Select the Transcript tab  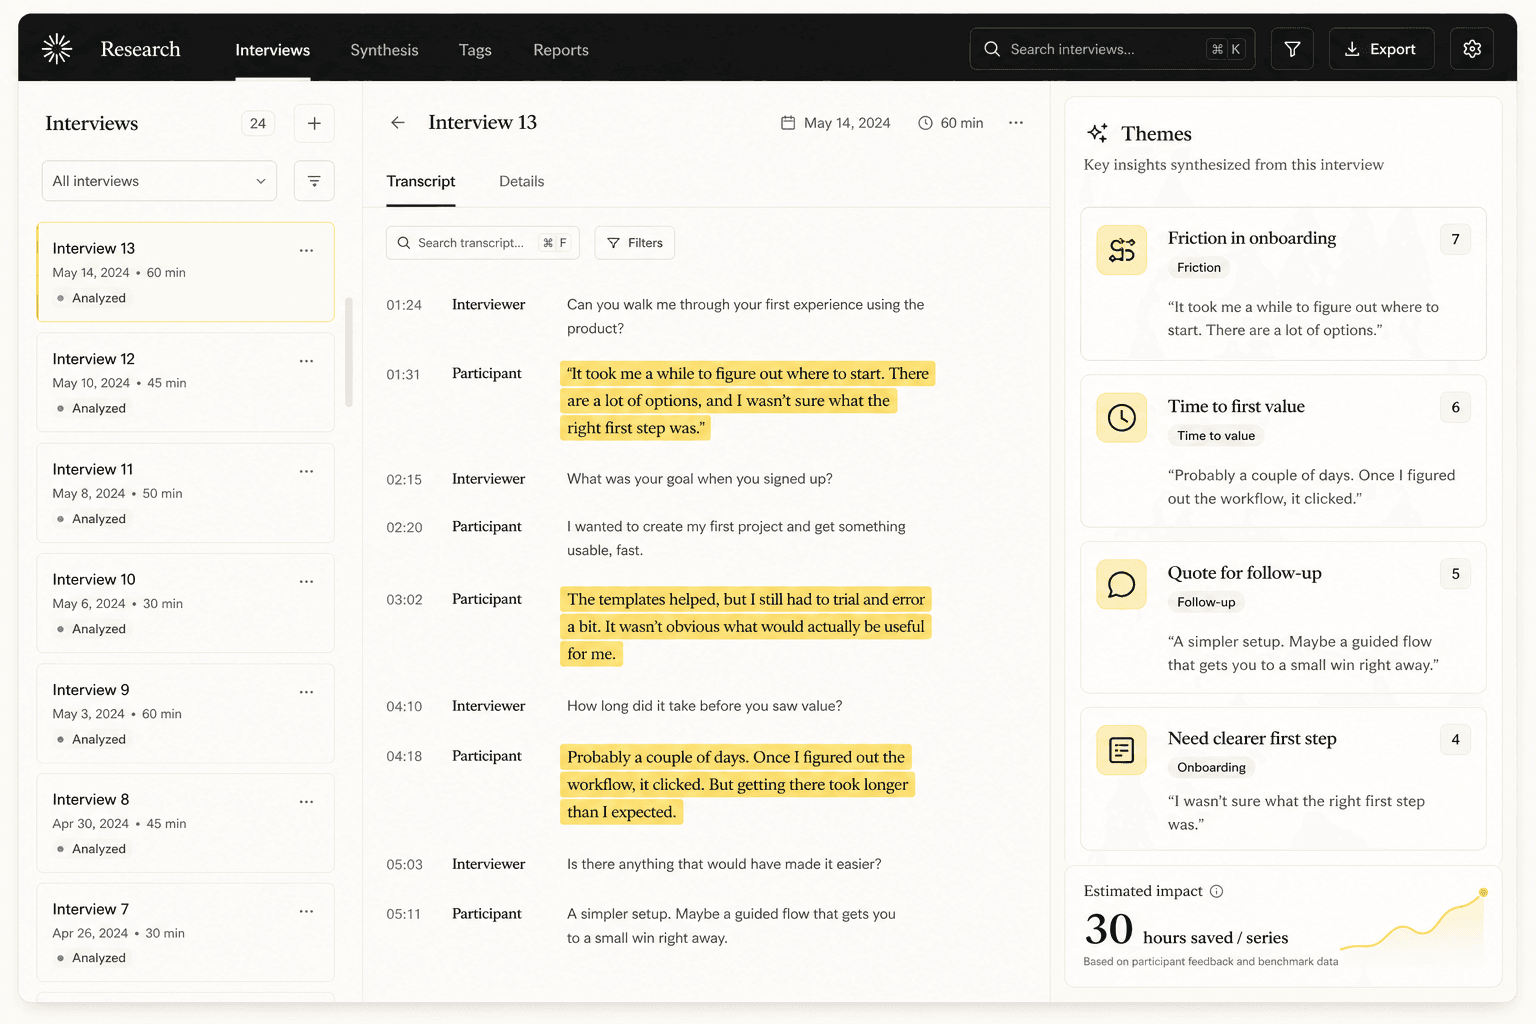click(x=421, y=181)
